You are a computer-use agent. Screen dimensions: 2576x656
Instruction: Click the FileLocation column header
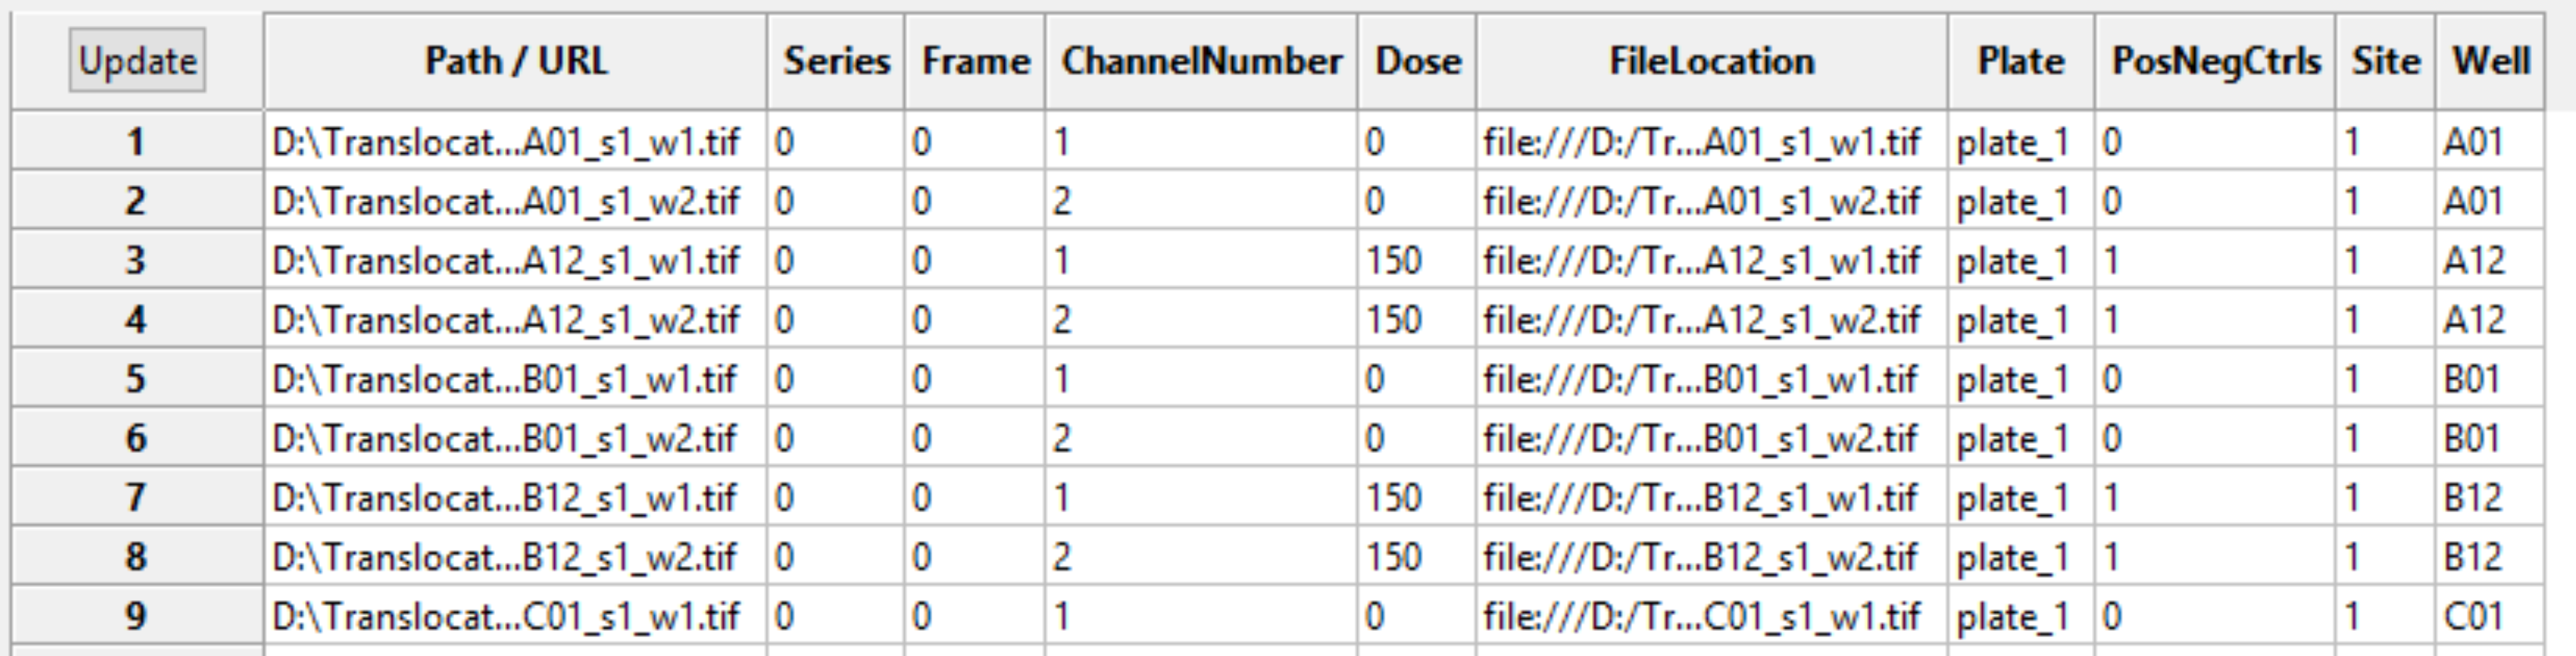tap(1711, 61)
